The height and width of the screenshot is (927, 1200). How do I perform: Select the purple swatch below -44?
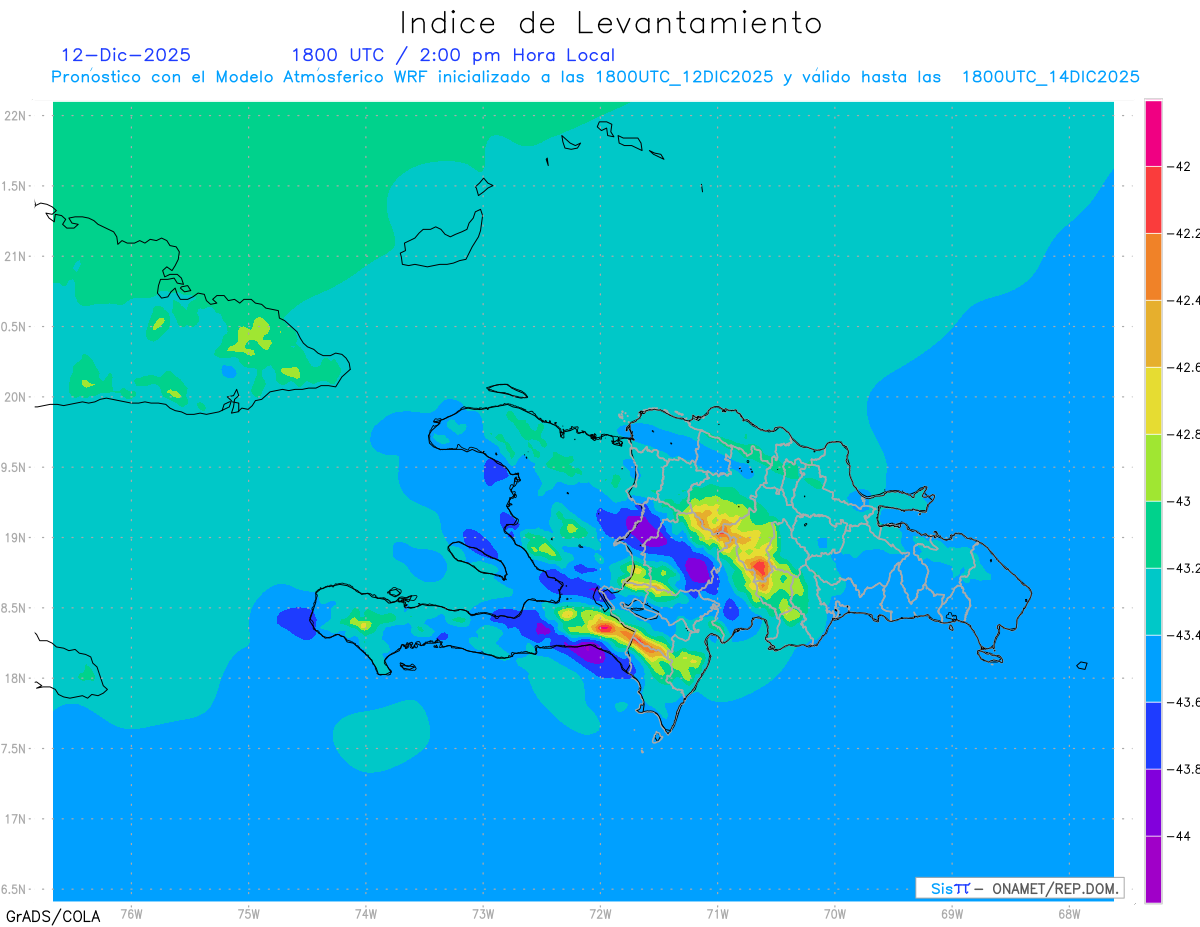(1153, 869)
